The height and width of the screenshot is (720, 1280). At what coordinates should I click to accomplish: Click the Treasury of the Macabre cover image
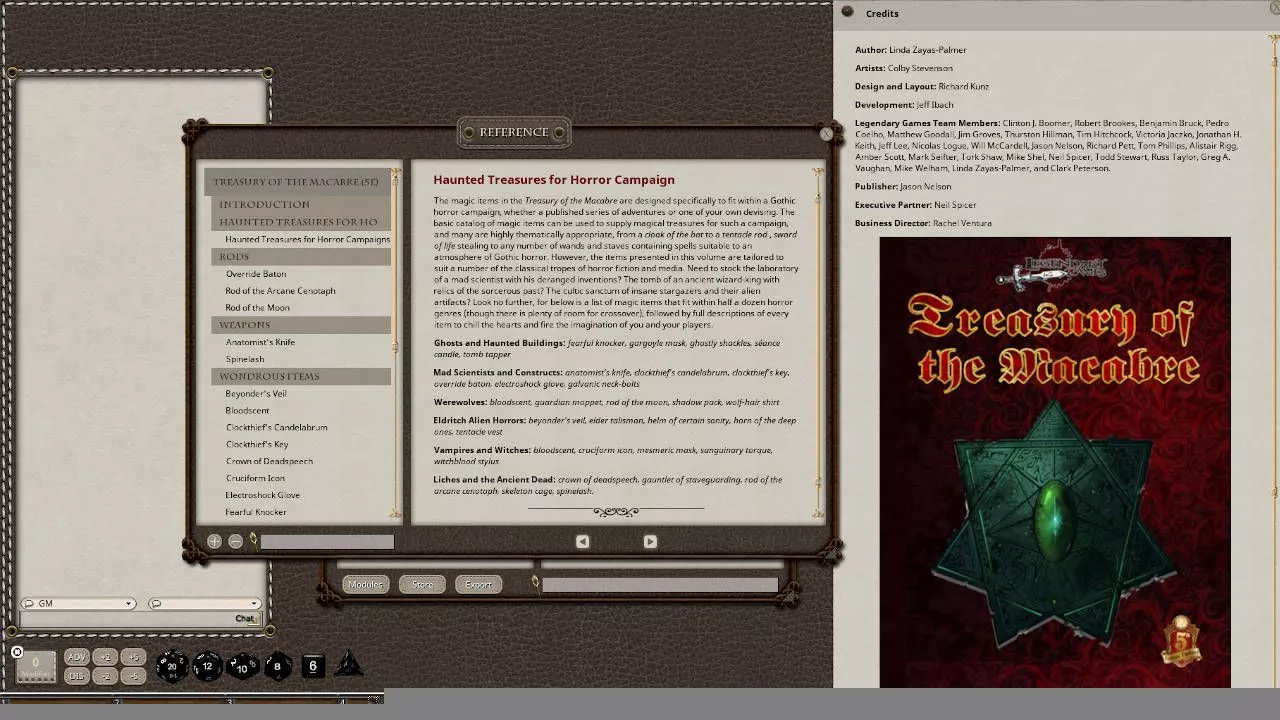tap(1055, 462)
